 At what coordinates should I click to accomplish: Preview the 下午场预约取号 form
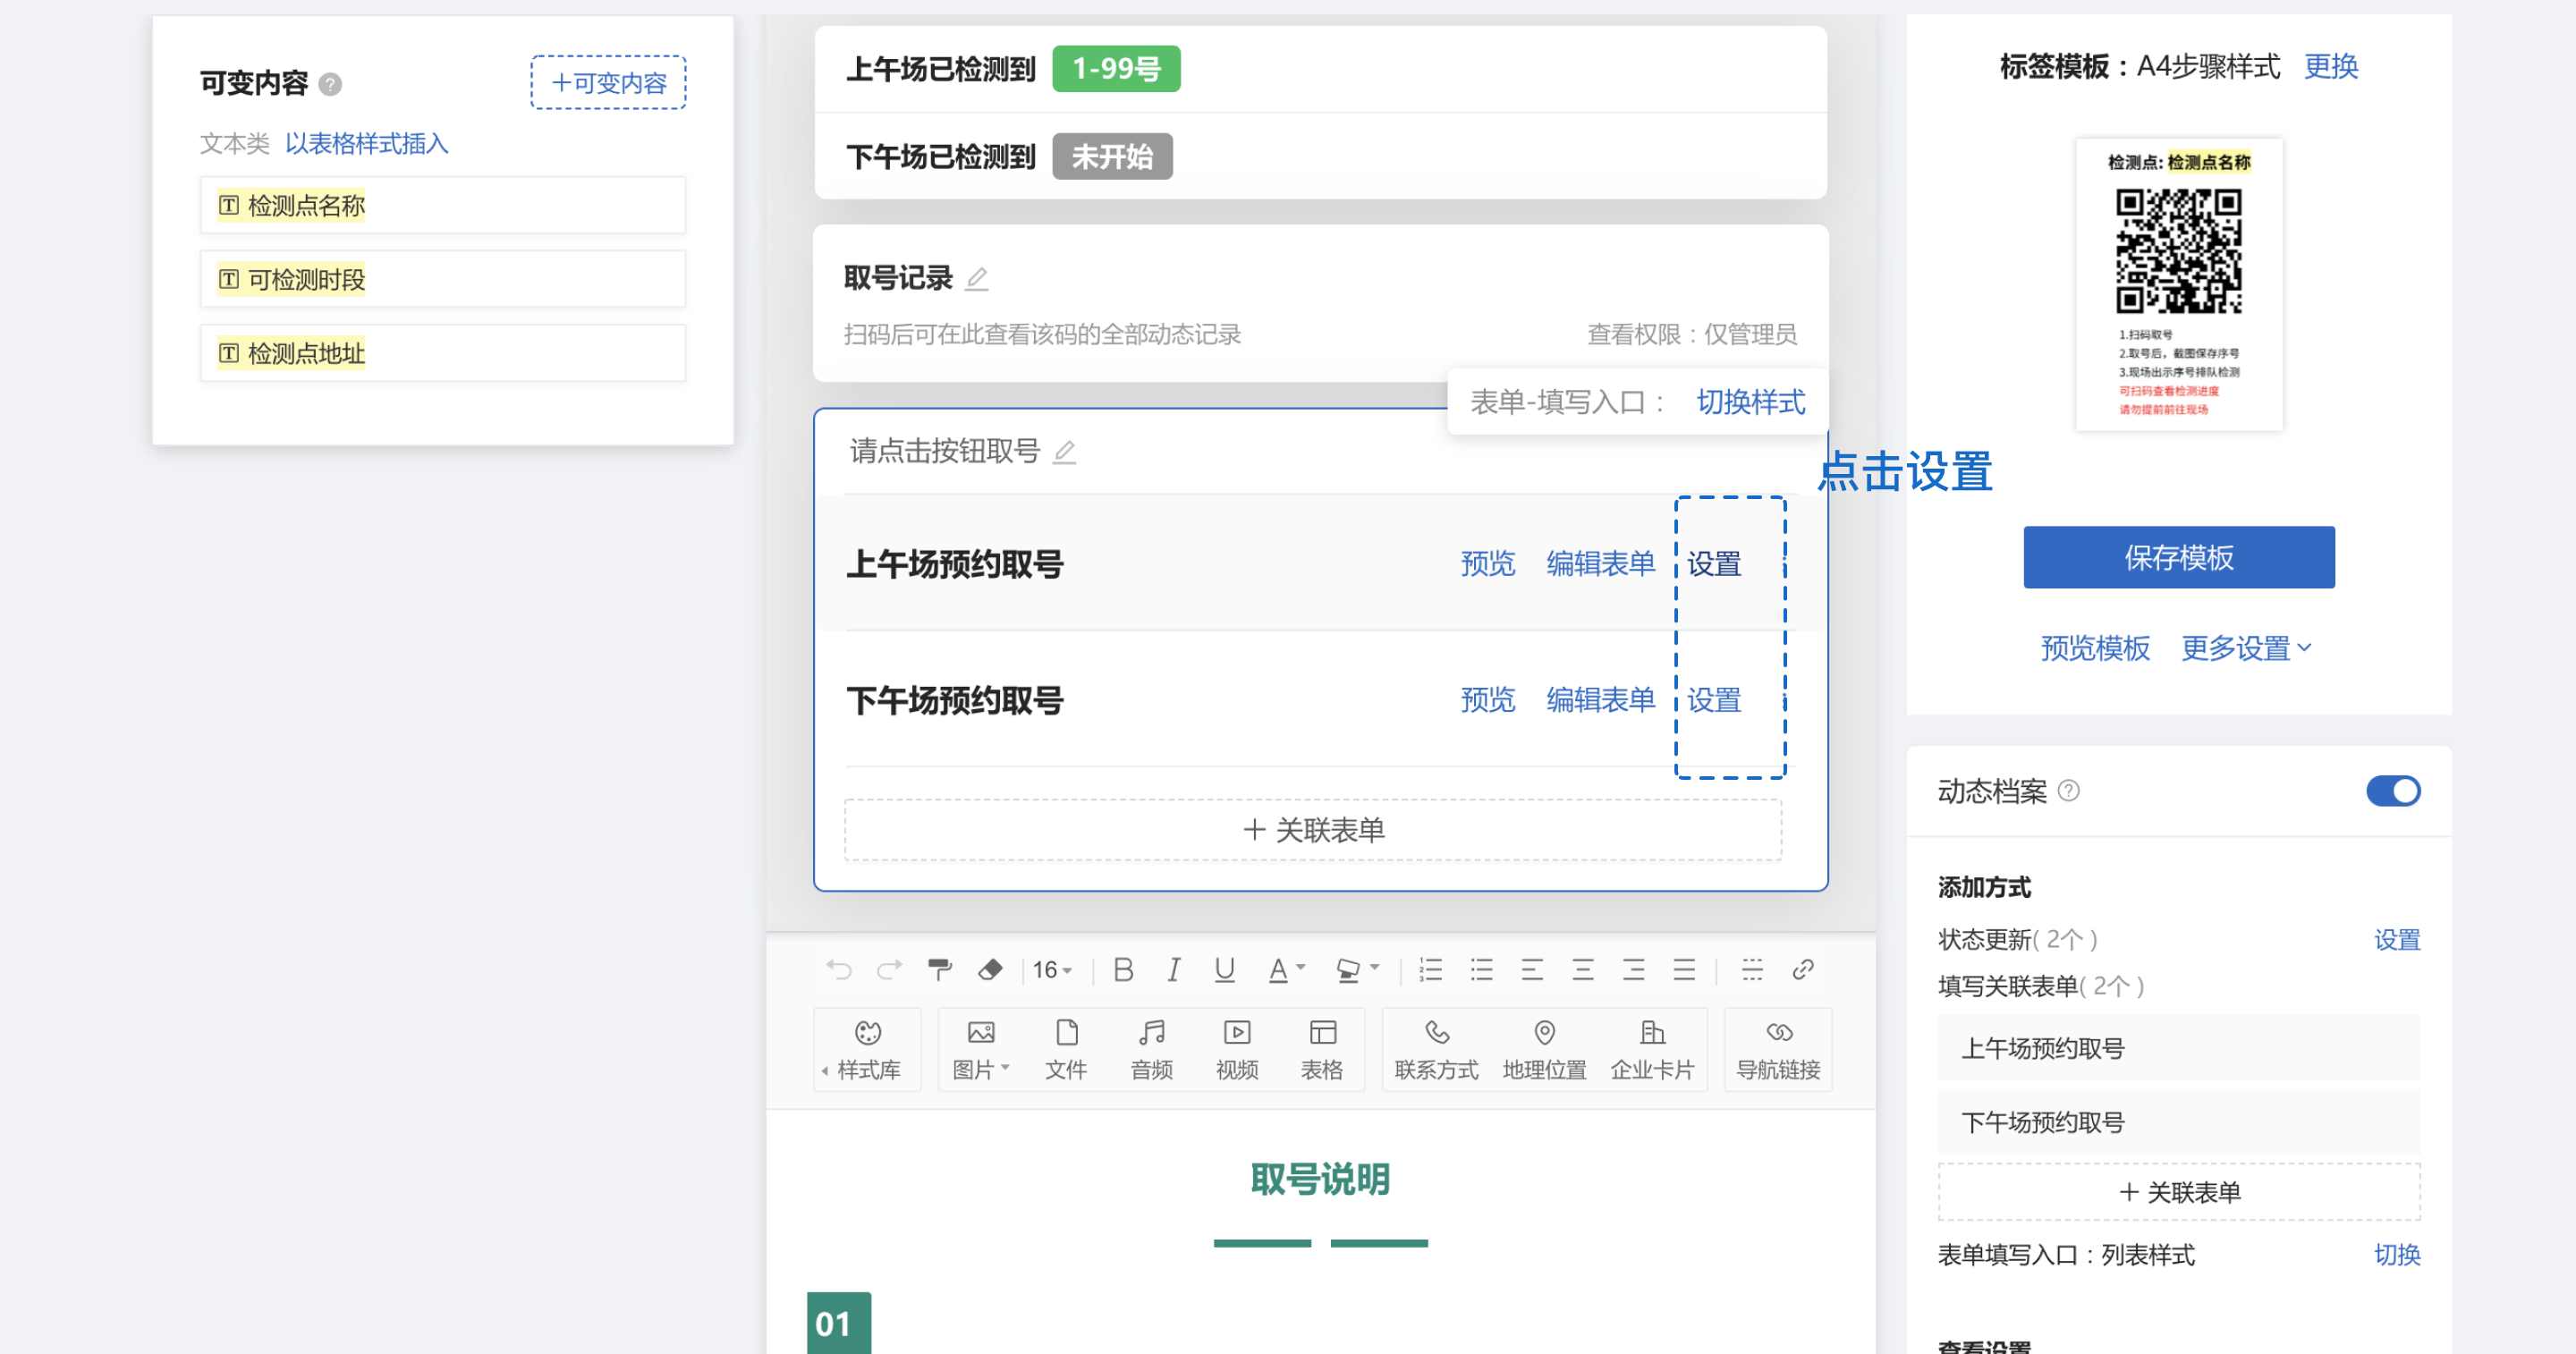1488,700
